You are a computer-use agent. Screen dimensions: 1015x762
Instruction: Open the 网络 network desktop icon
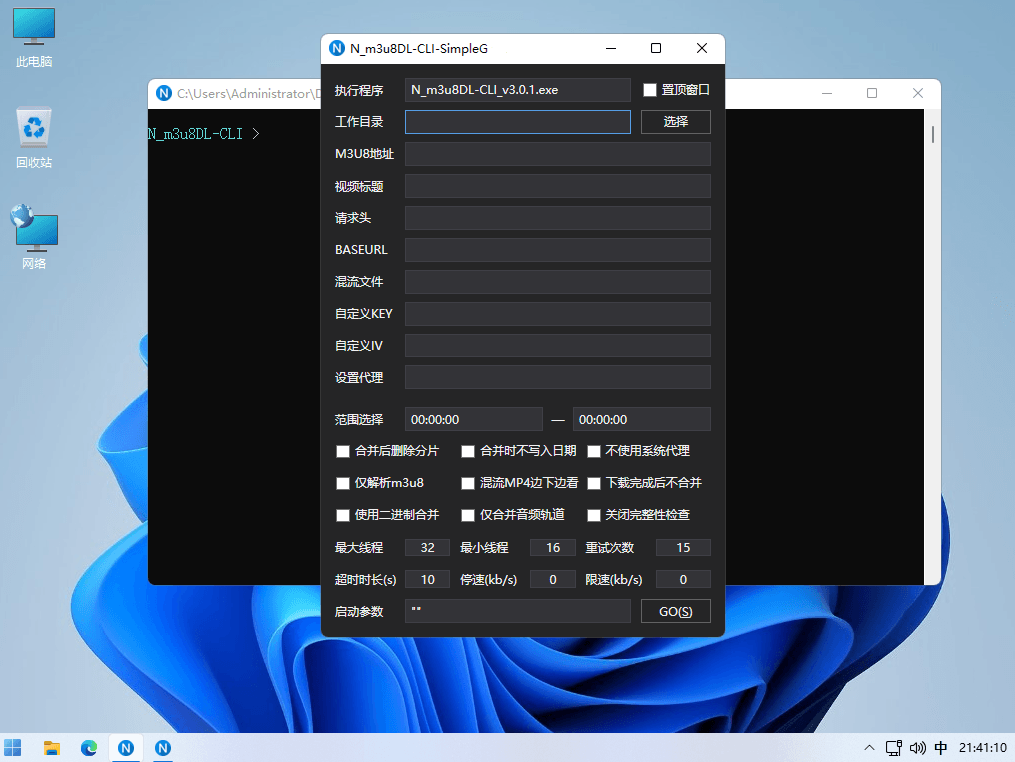[x=34, y=237]
